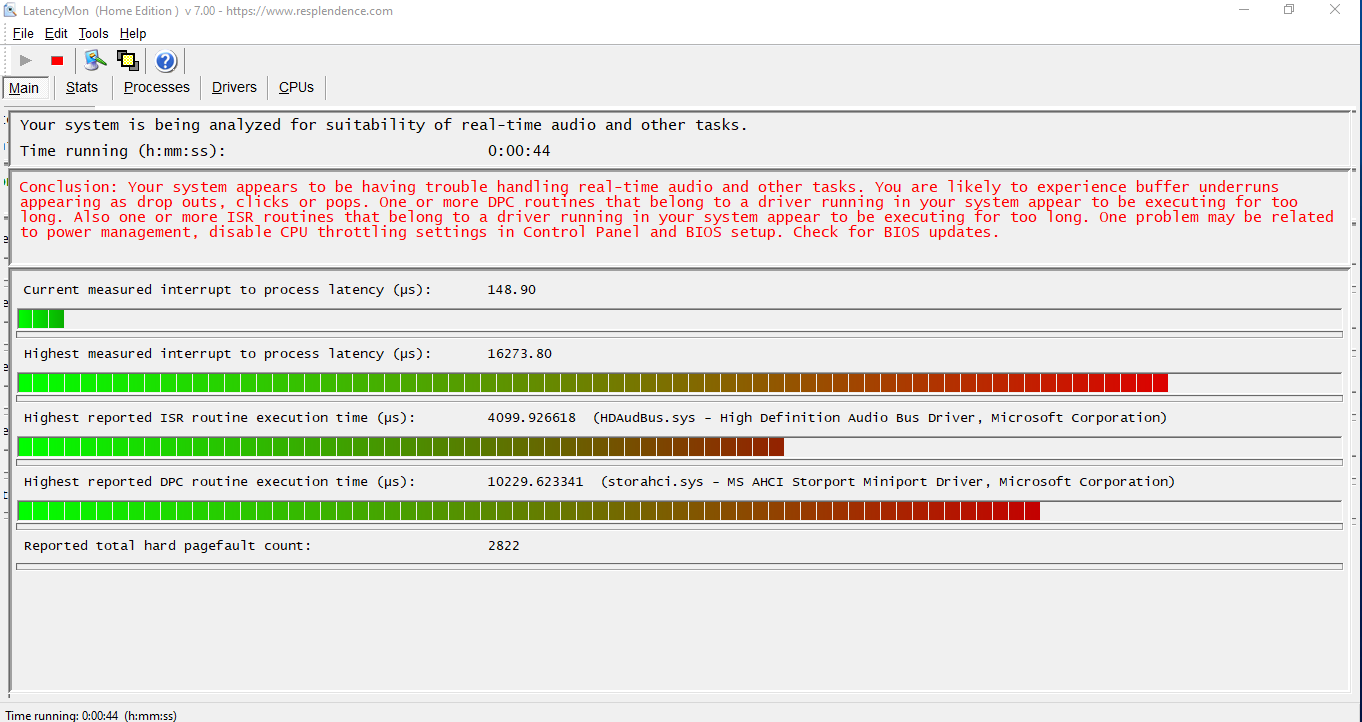Select the hard pagefault count 2822
Image resolution: width=1362 pixels, height=722 pixels.
click(x=504, y=546)
